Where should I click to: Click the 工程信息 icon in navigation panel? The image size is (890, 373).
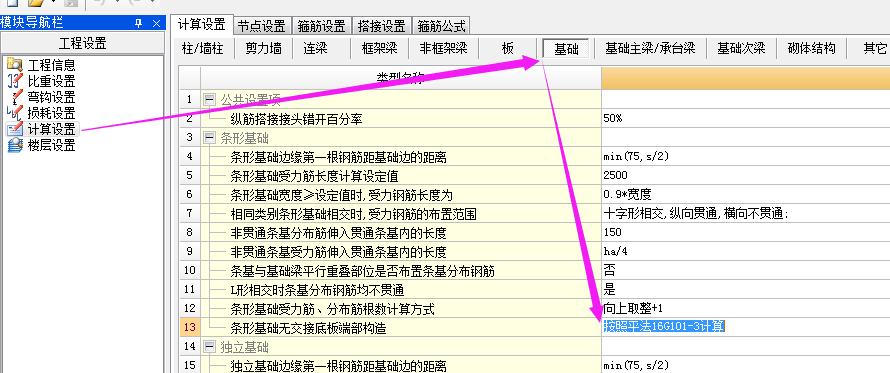pyautogui.click(x=15, y=65)
